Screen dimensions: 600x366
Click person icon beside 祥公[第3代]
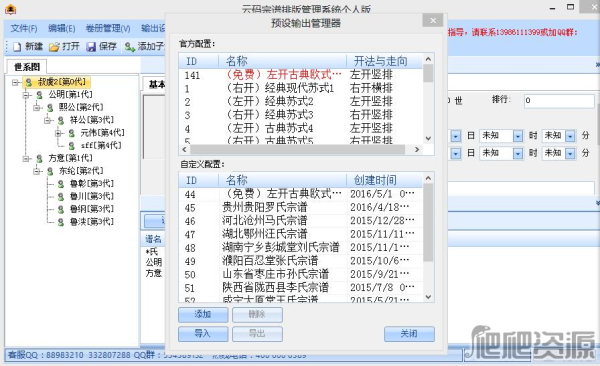[60, 121]
